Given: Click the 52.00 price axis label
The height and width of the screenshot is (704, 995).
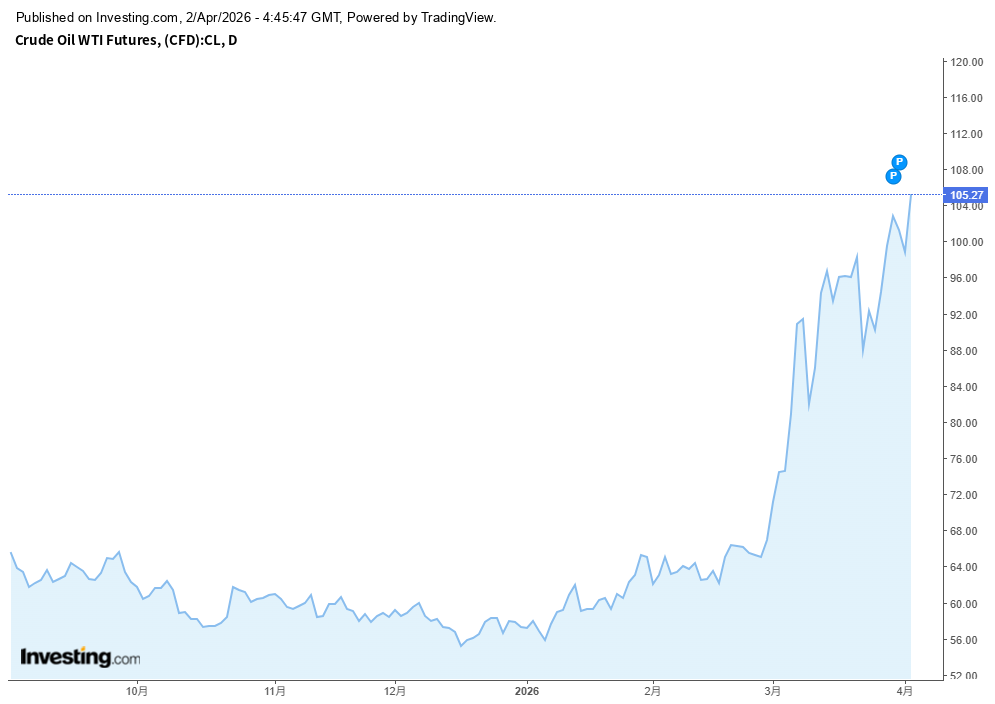Looking at the screenshot, I should pos(966,676).
